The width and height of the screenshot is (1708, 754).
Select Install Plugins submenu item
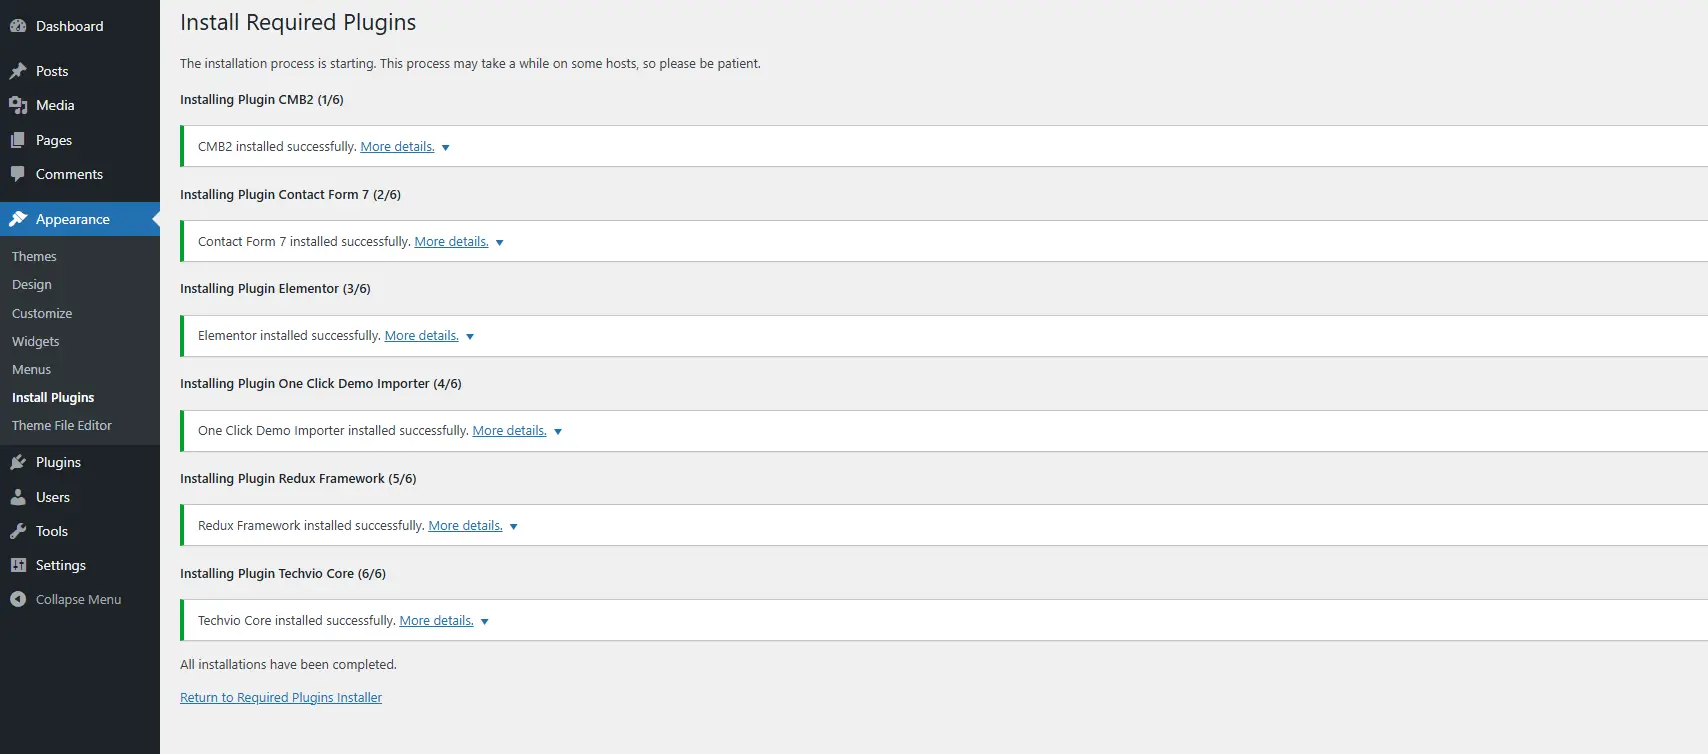(x=53, y=397)
